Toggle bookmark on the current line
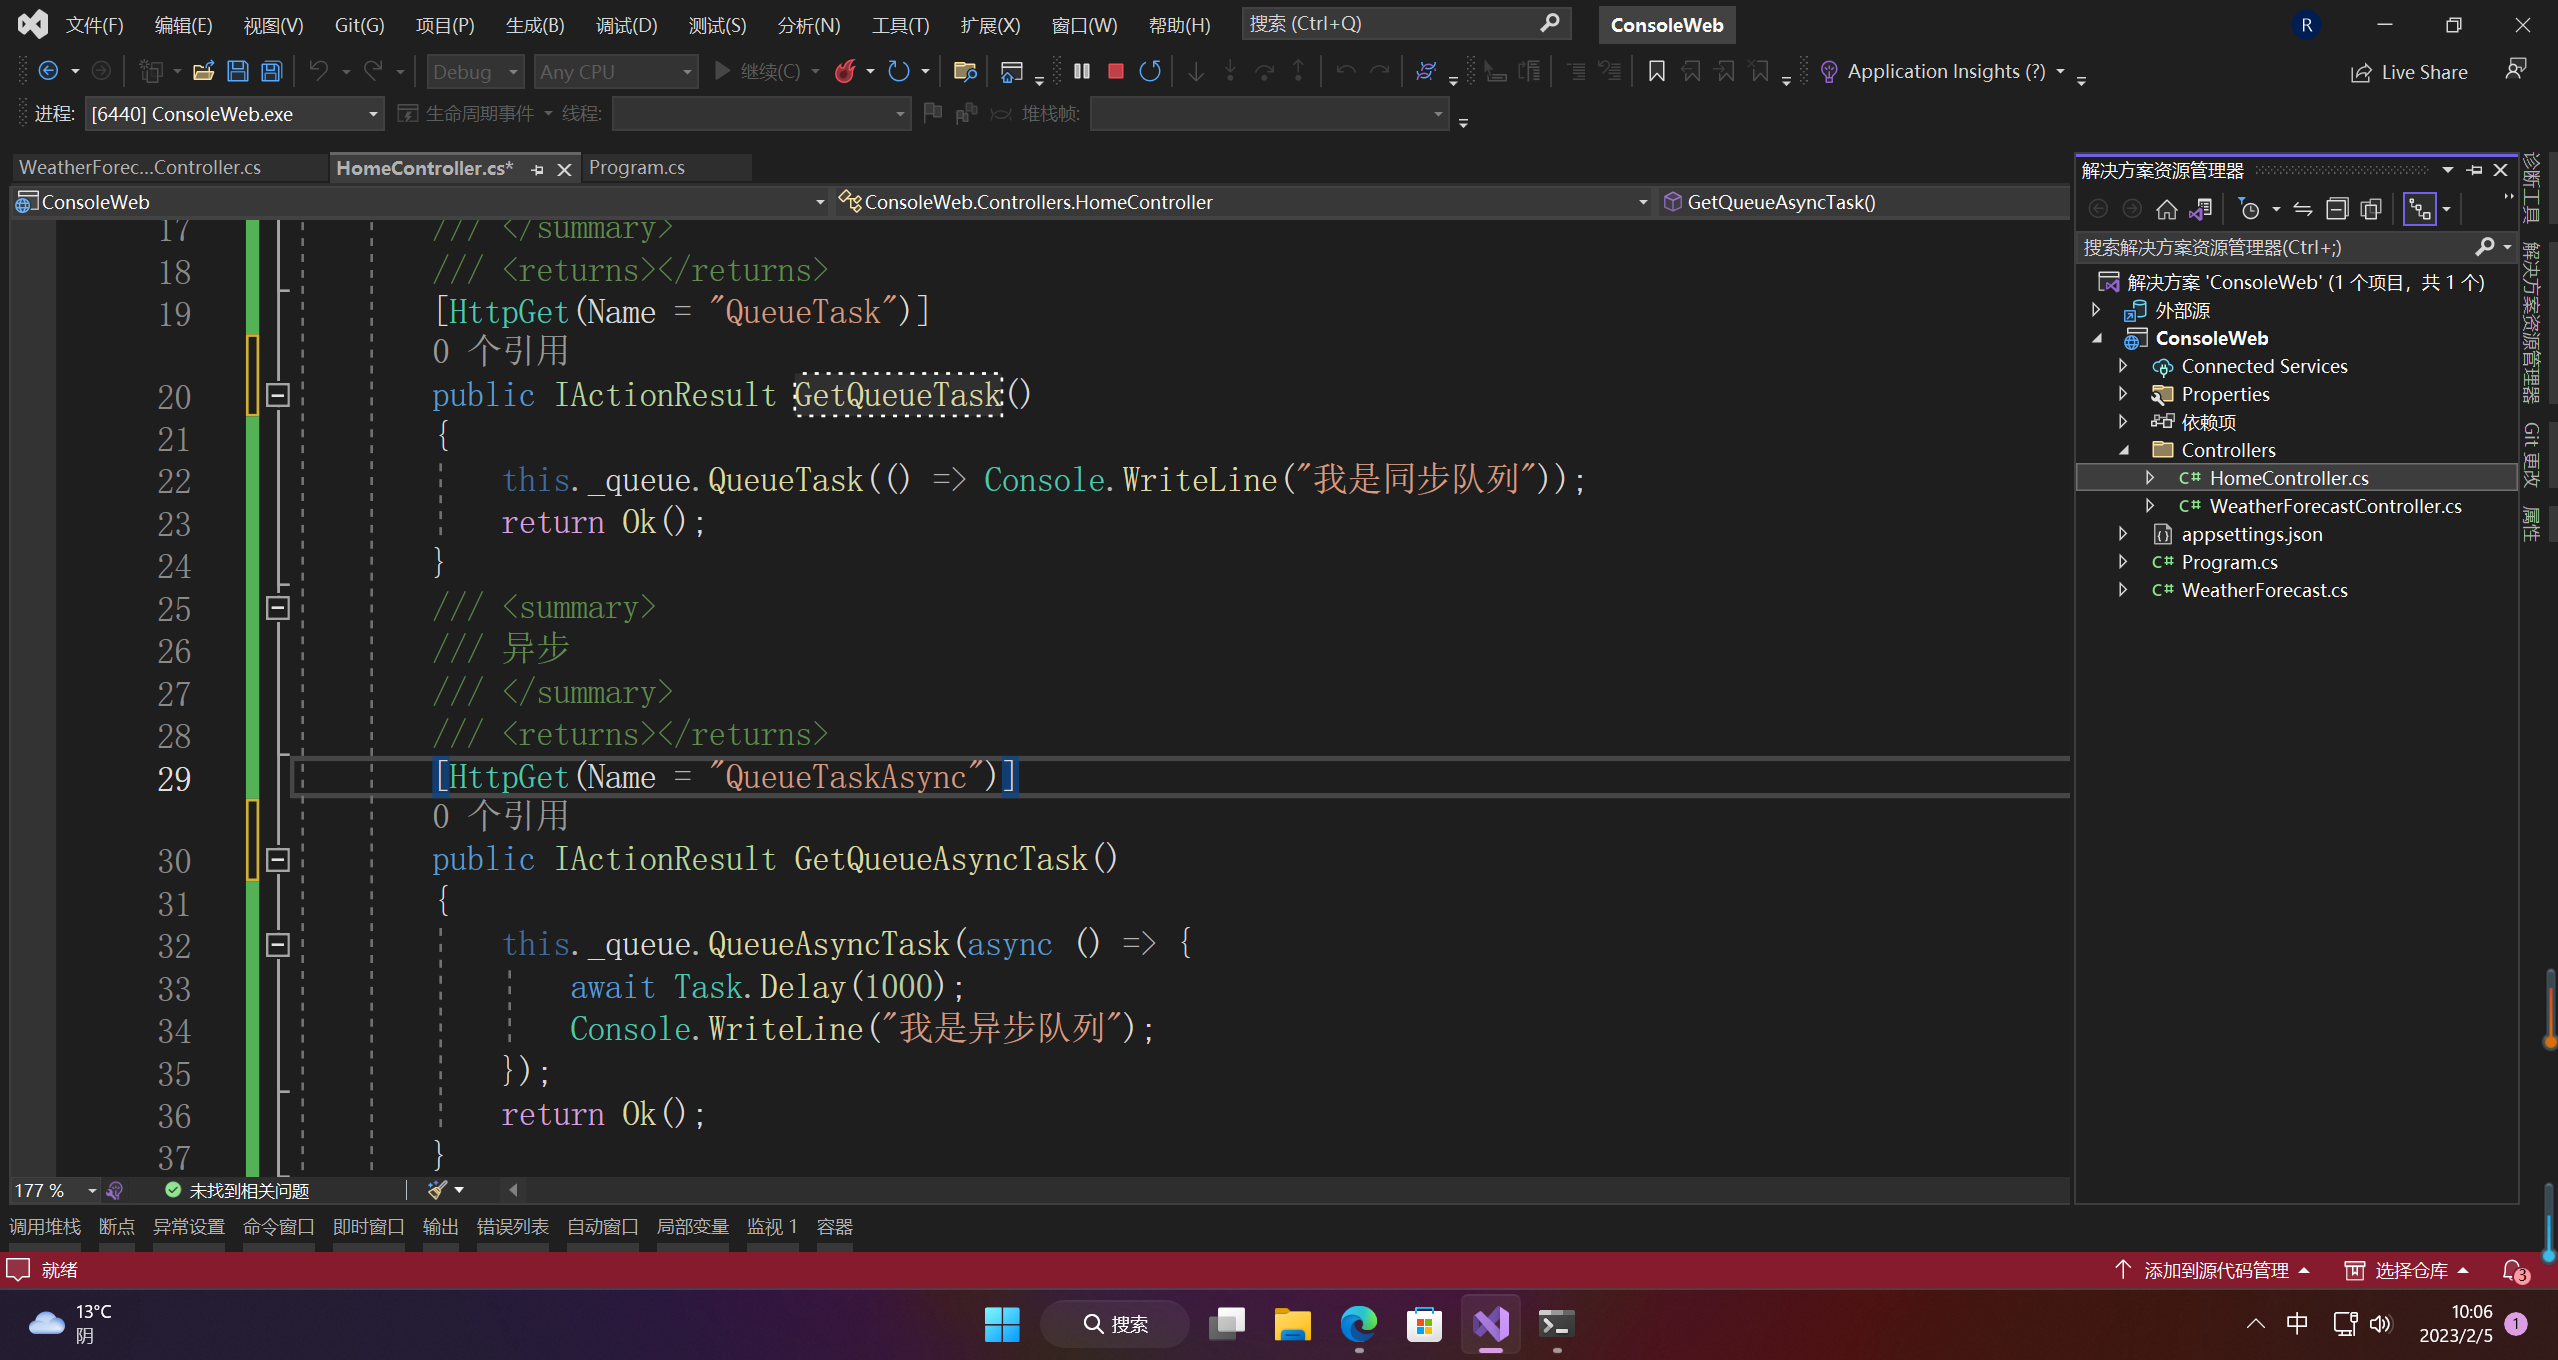2558x1360 pixels. (x=1656, y=71)
